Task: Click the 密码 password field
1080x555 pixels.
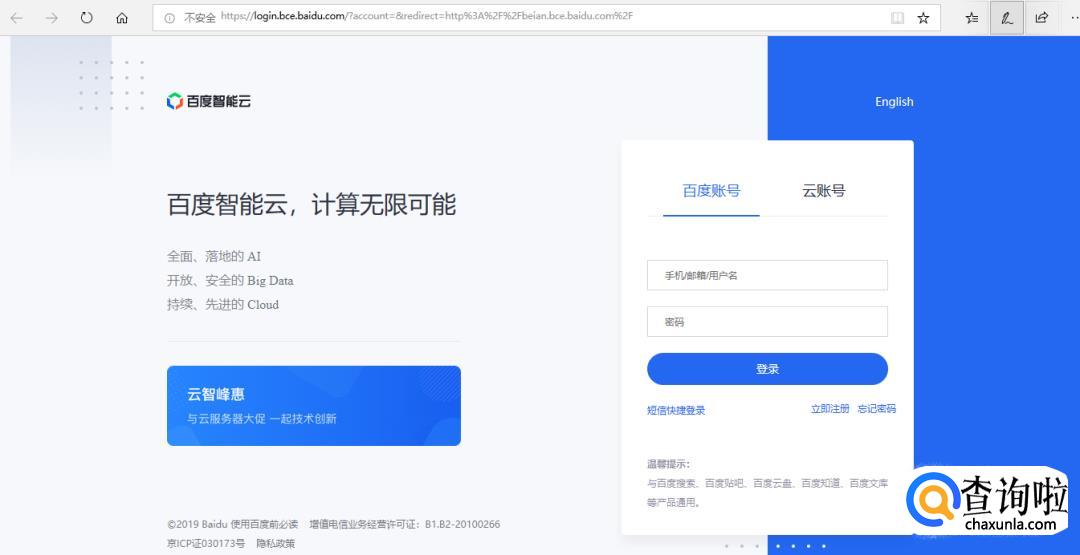Action: tap(767, 322)
